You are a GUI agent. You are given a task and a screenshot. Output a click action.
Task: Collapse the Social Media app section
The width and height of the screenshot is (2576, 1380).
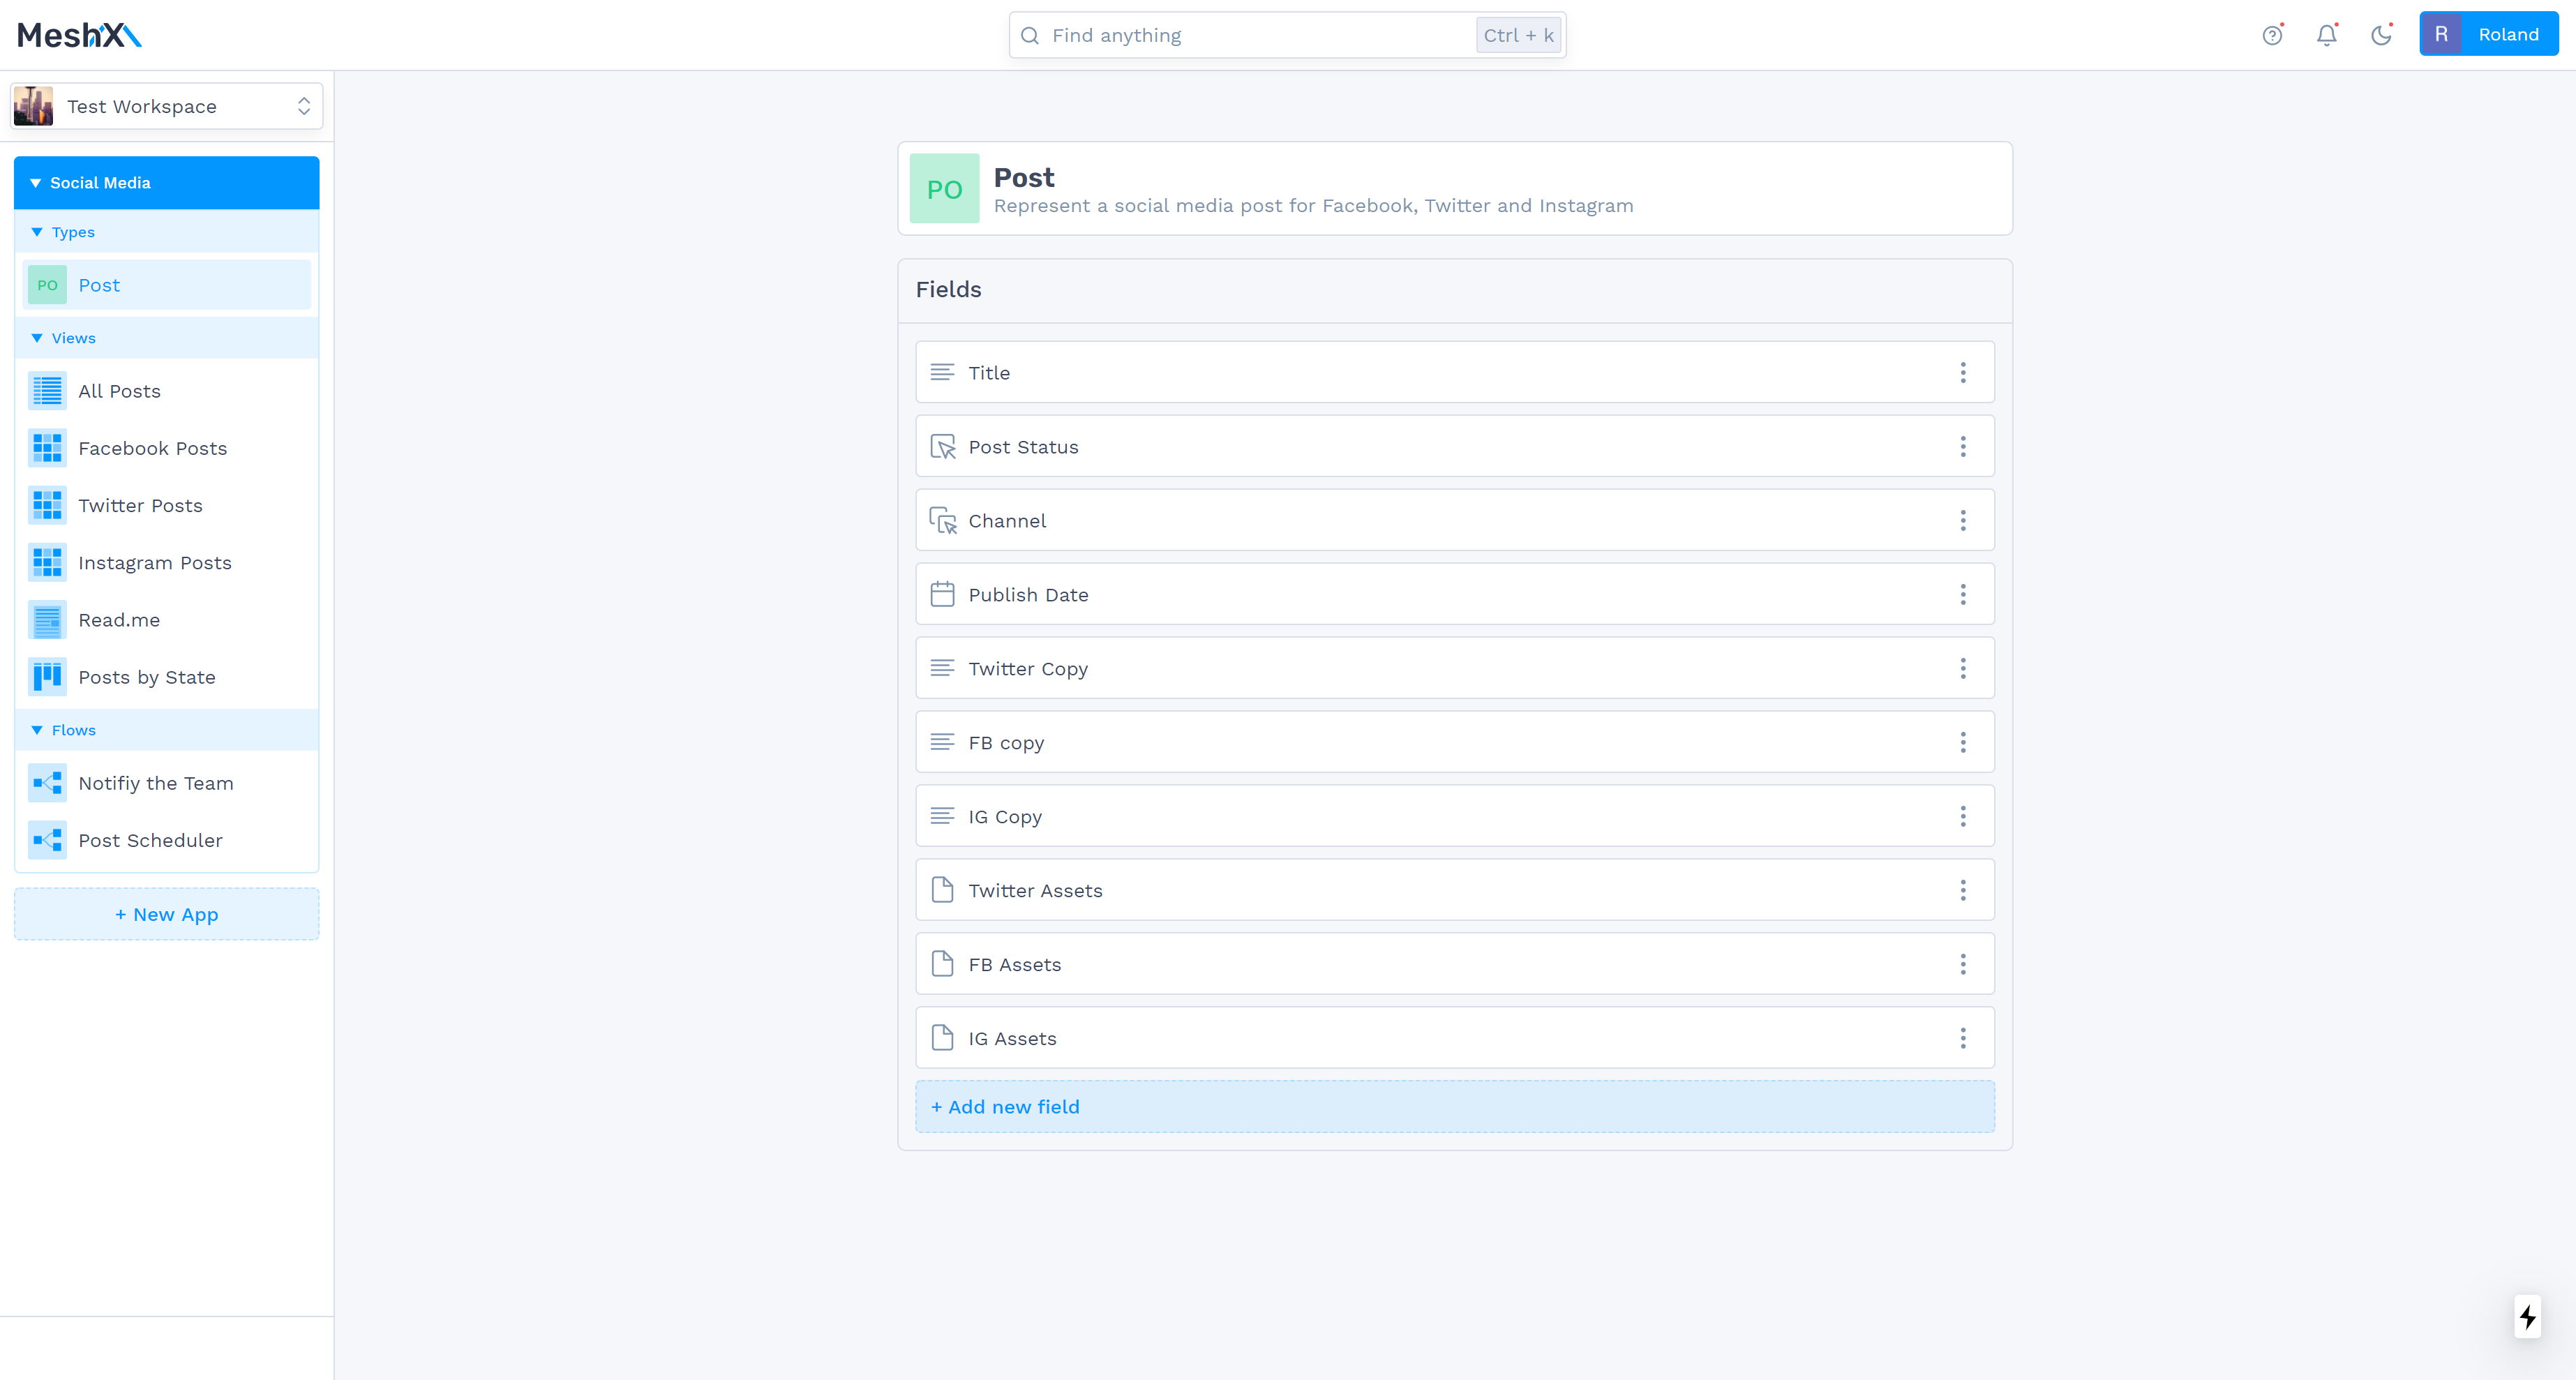(x=36, y=183)
